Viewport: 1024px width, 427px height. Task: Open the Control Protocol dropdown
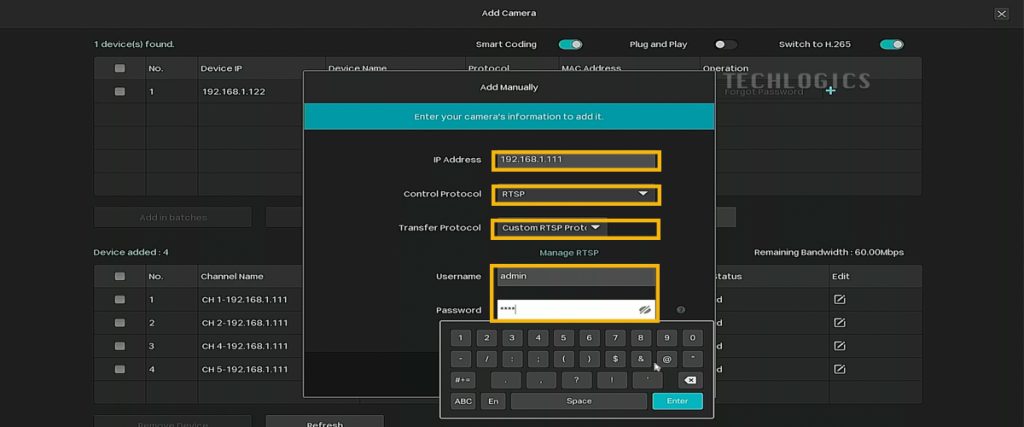pyautogui.click(x=576, y=194)
